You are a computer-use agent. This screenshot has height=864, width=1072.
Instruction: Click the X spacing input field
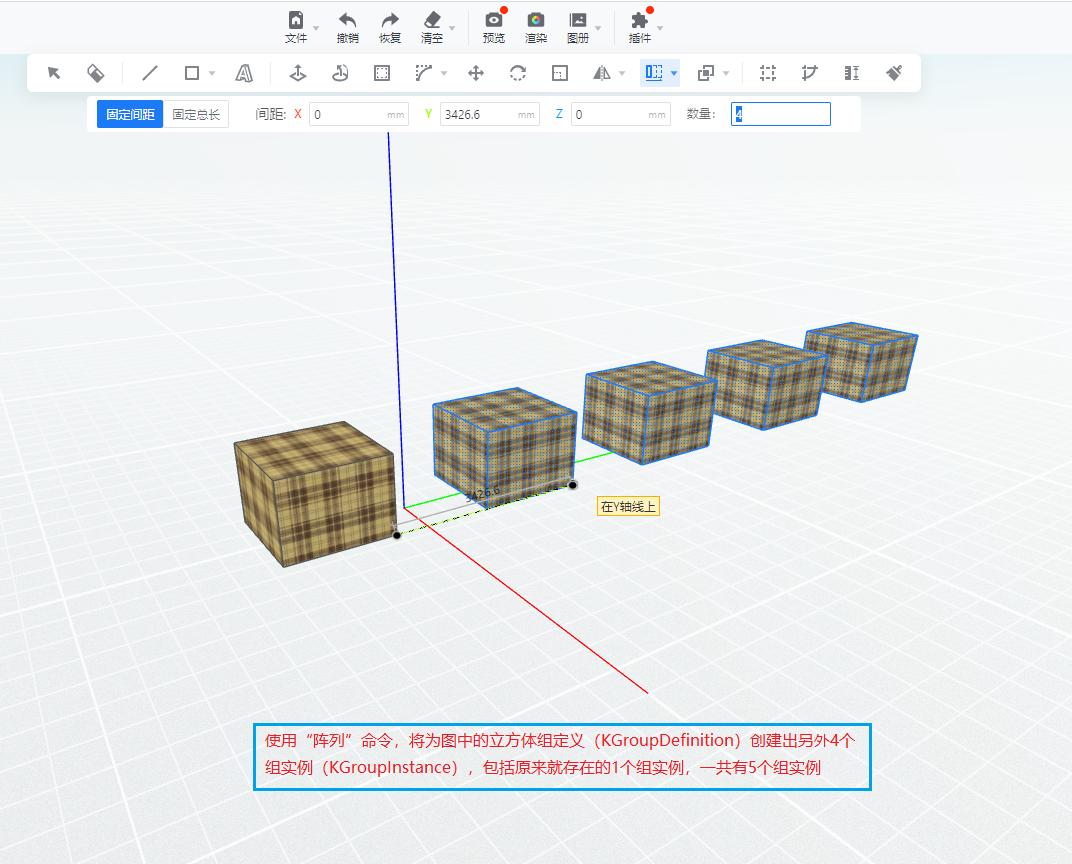(359, 114)
